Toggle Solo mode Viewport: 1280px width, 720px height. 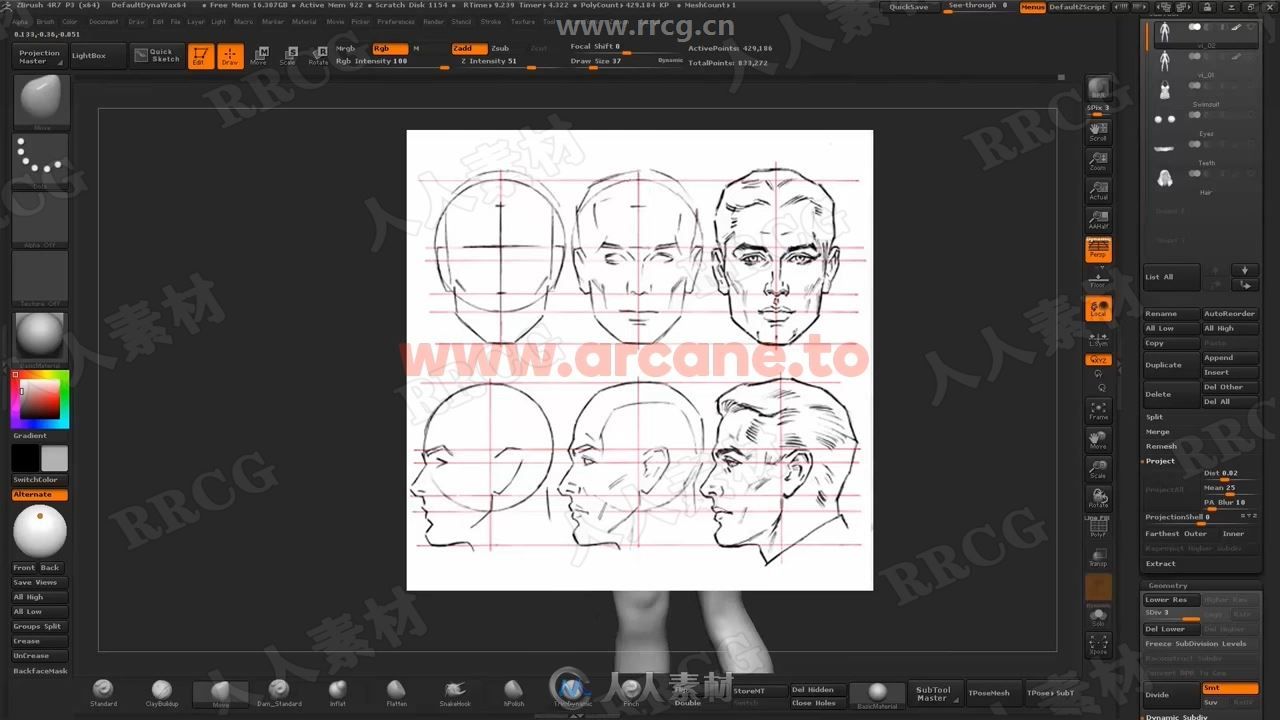(x=1098, y=615)
